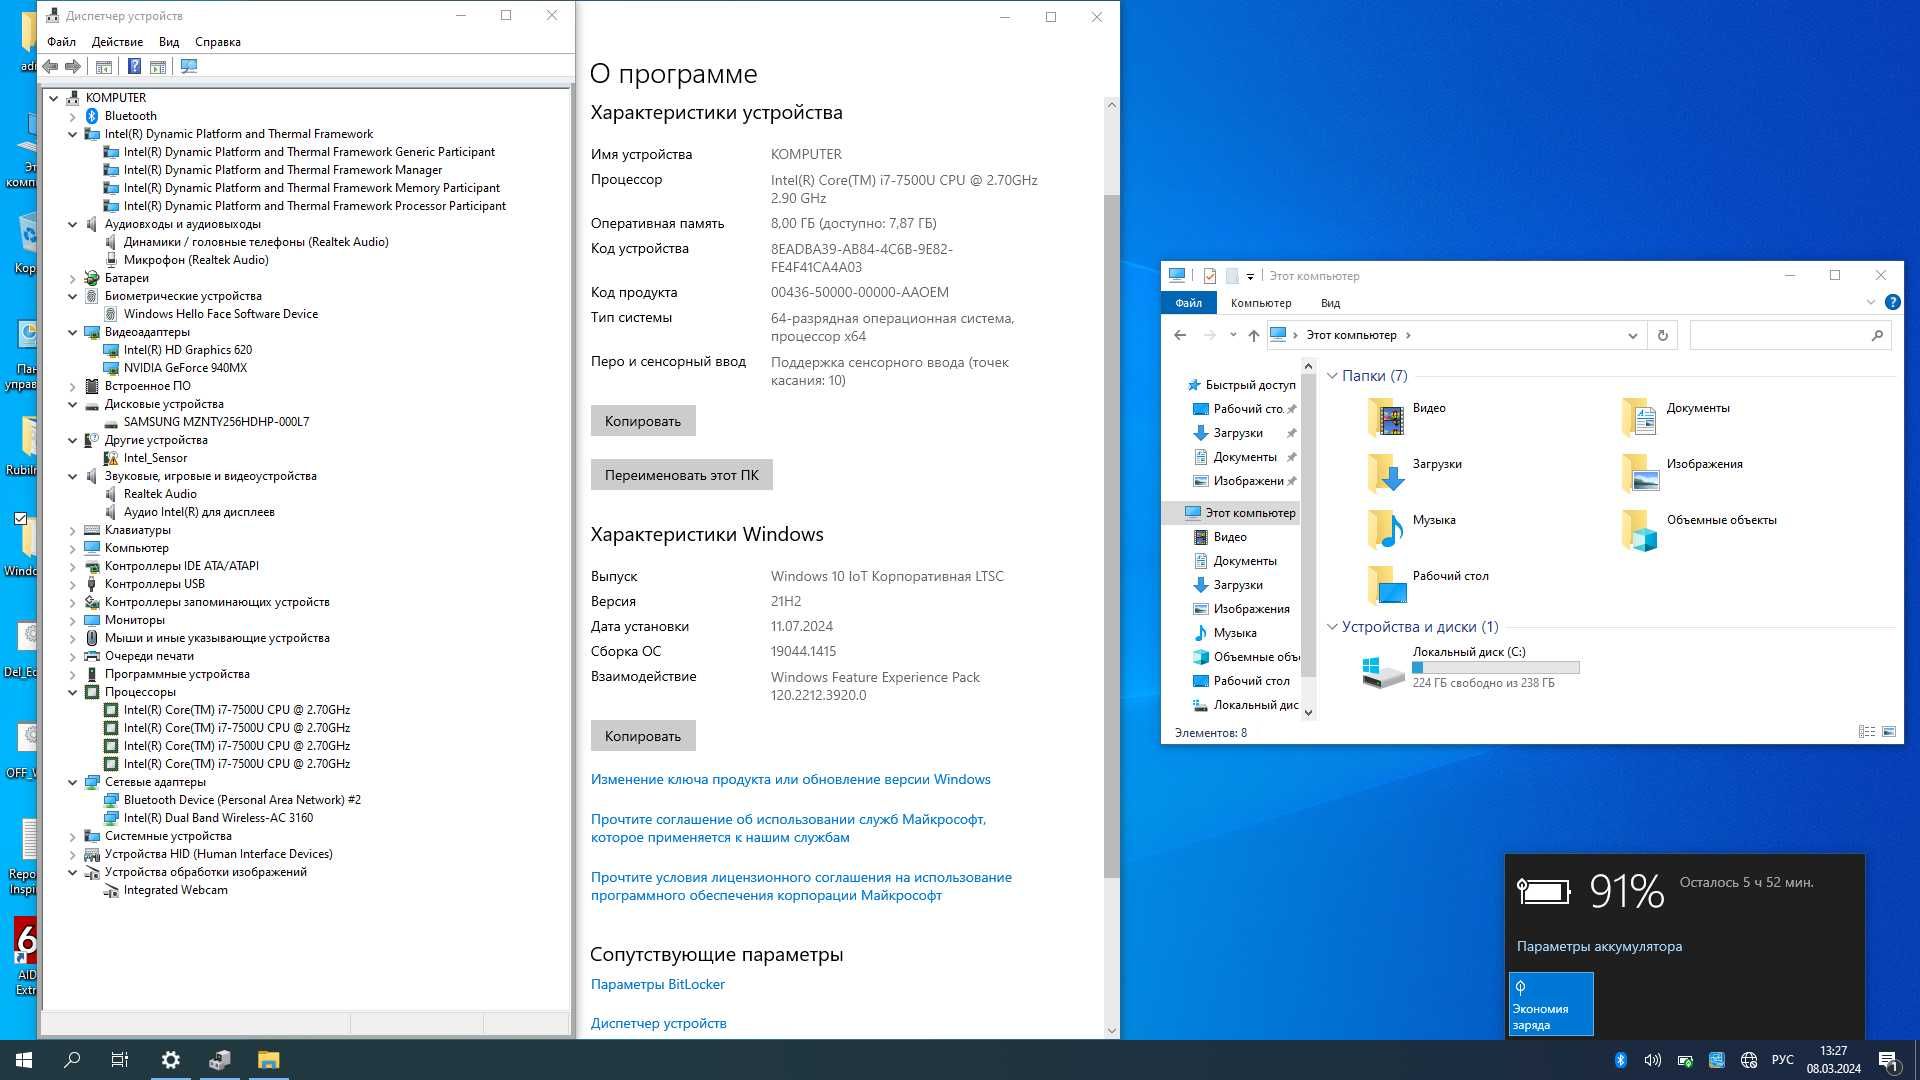Open taskbar Search magnifier

coord(72,1060)
